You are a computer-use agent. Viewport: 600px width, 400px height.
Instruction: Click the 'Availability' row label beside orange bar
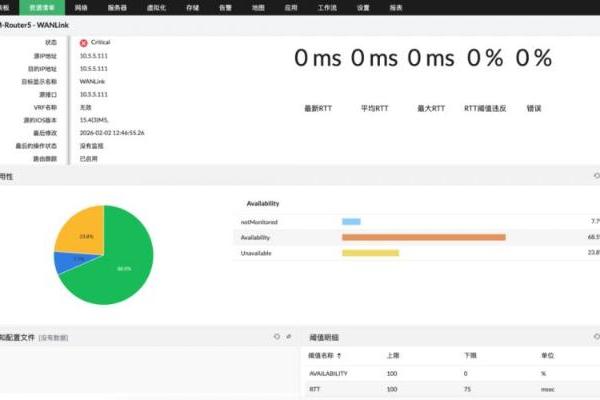(x=255, y=237)
